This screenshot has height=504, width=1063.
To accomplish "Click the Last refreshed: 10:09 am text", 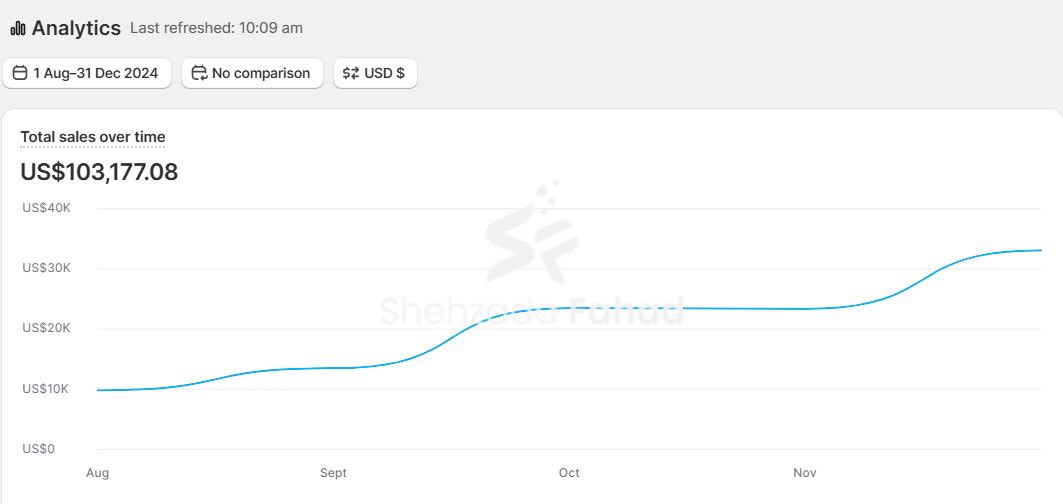I will (216, 28).
